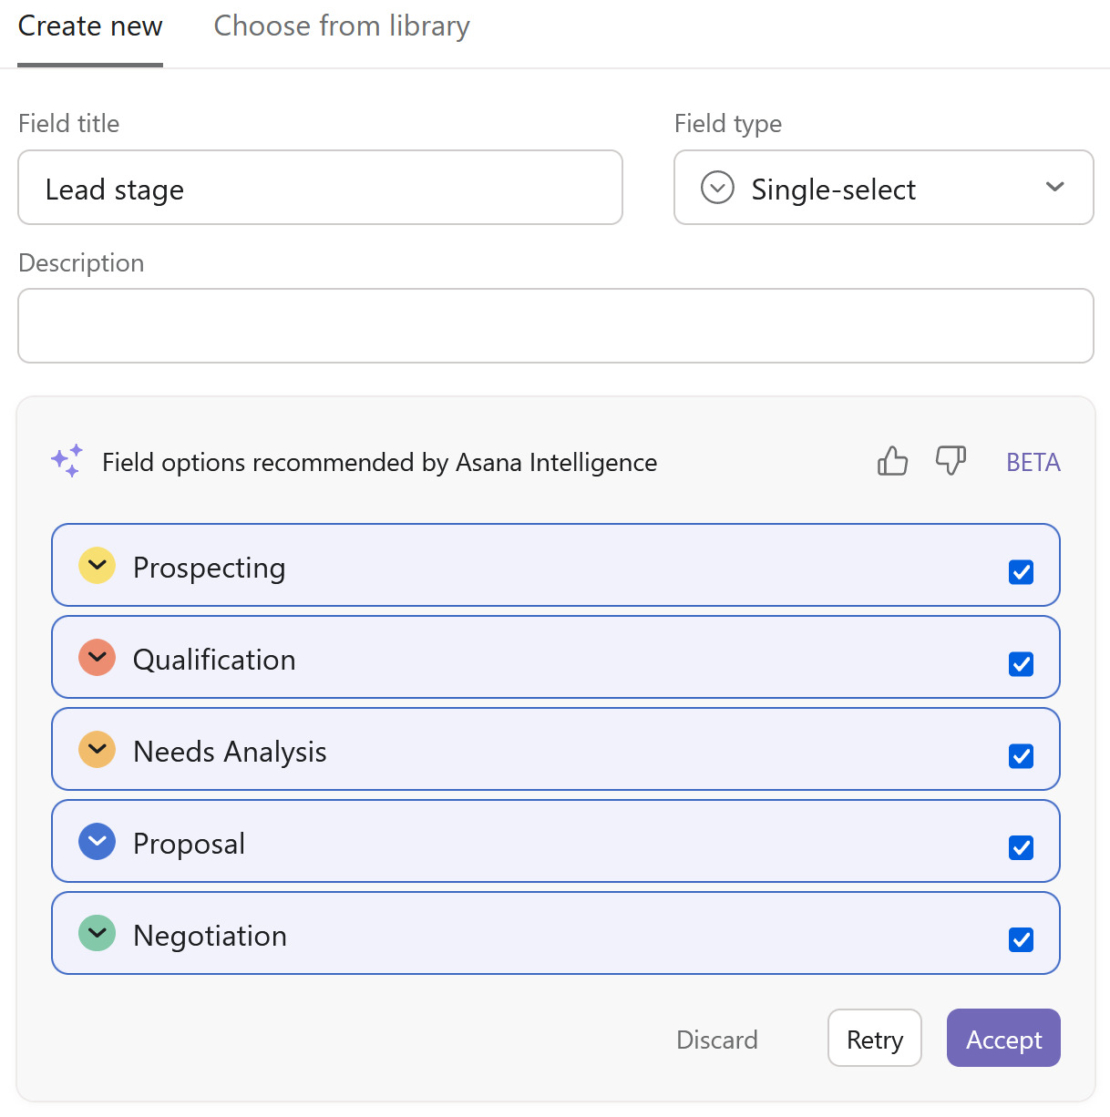Click the thumbs up feedback icon

click(x=891, y=461)
